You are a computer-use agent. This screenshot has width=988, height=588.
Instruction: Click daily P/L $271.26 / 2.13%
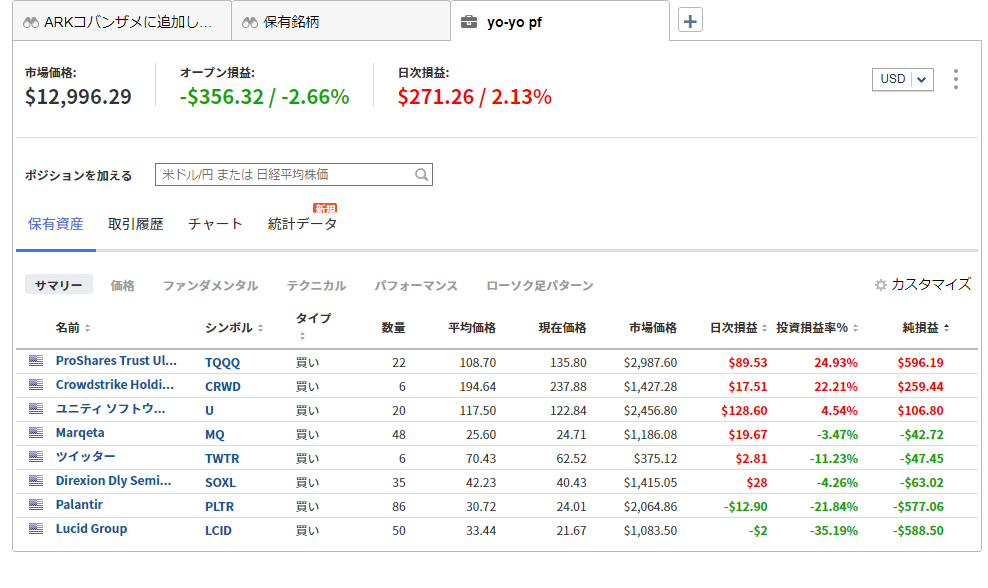474,96
